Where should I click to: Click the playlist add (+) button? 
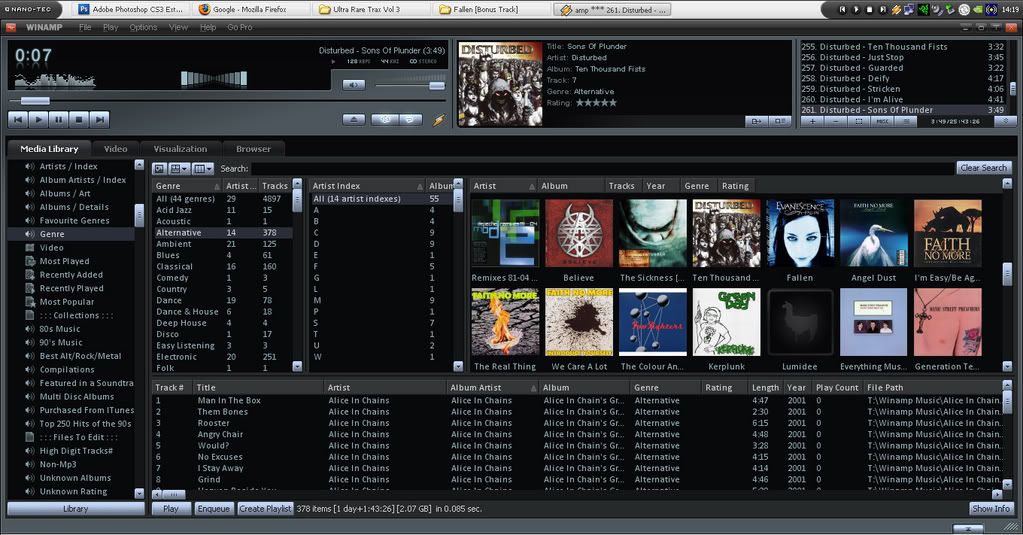[x=812, y=121]
